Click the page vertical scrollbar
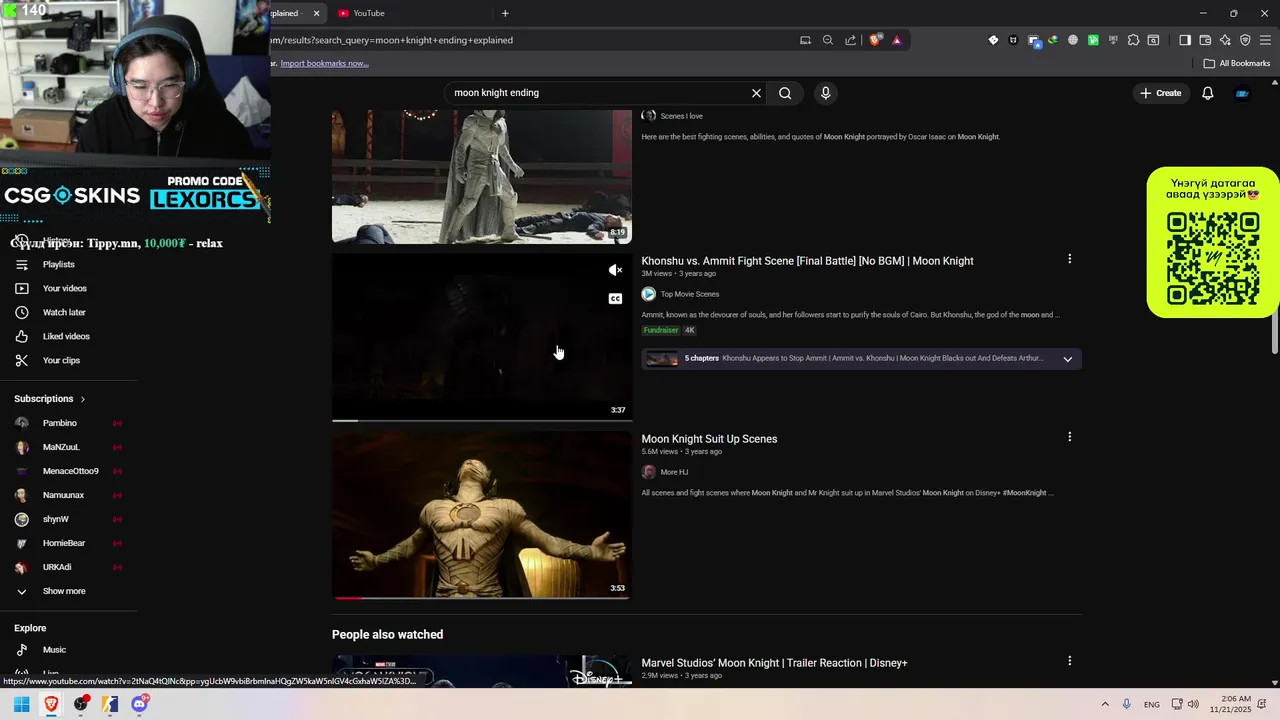Screen dimensions: 1280x720 coord(1274,330)
